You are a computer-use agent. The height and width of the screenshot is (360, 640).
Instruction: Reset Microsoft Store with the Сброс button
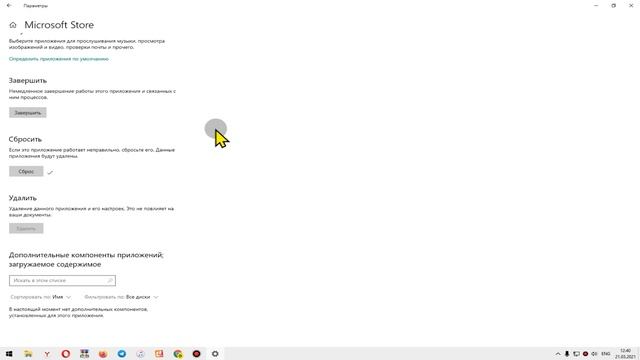pyautogui.click(x=26, y=171)
